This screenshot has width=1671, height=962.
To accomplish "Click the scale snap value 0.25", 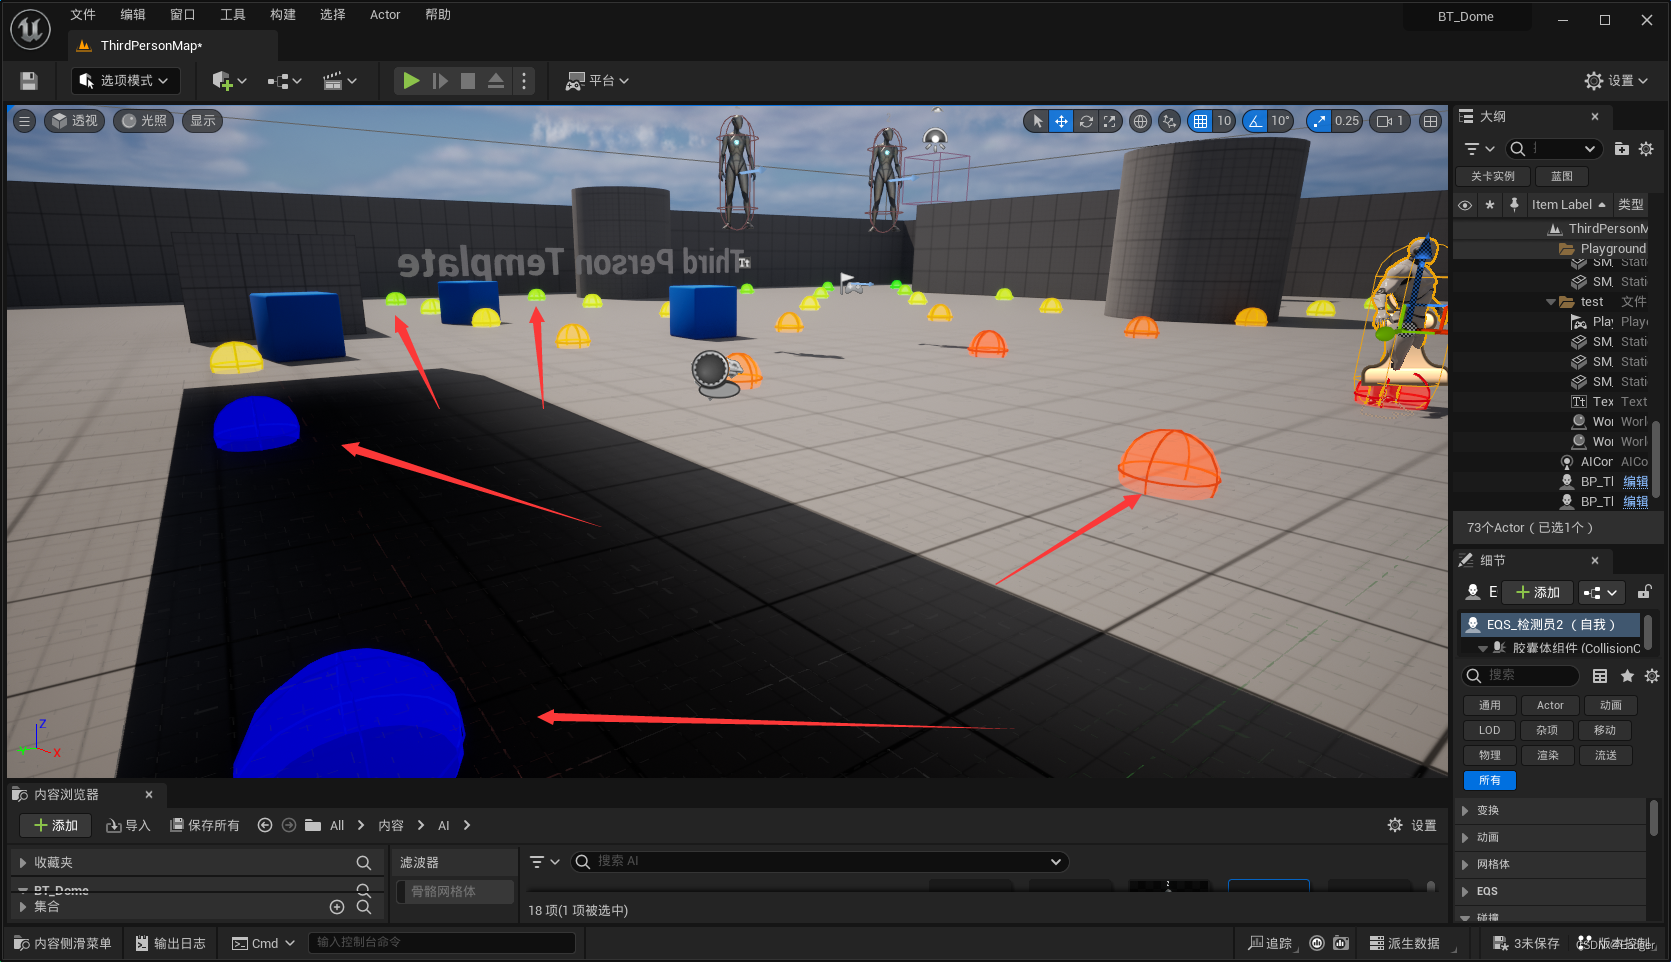I will point(1347,121).
